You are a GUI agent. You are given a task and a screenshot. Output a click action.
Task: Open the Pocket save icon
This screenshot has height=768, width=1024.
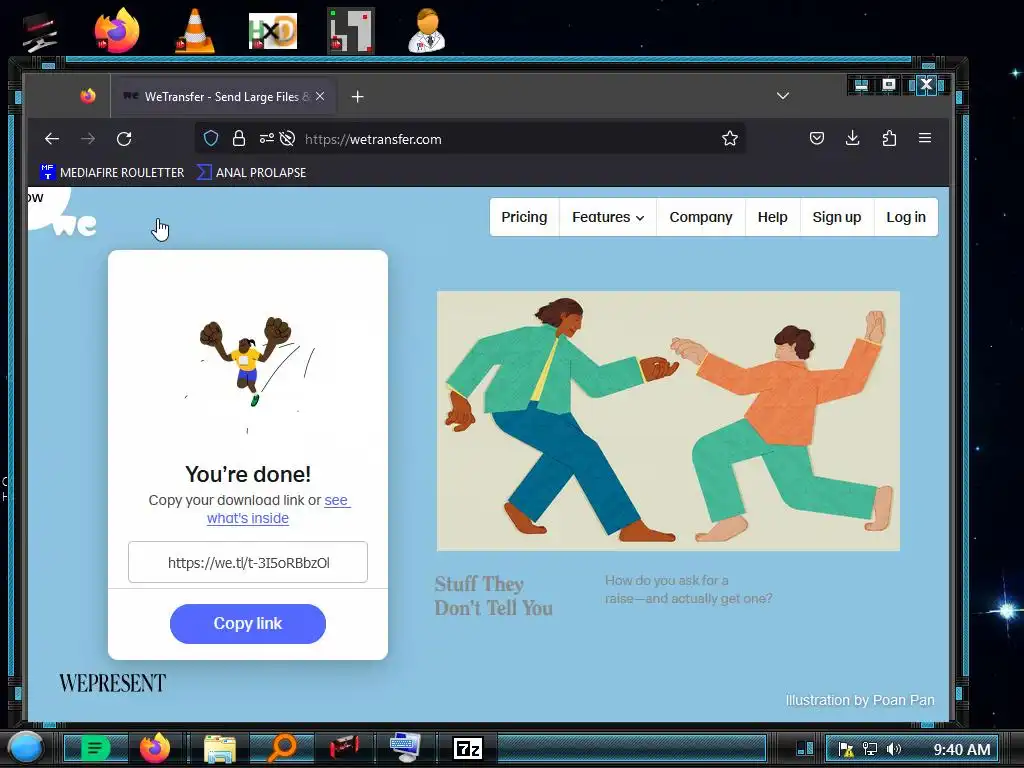point(816,138)
